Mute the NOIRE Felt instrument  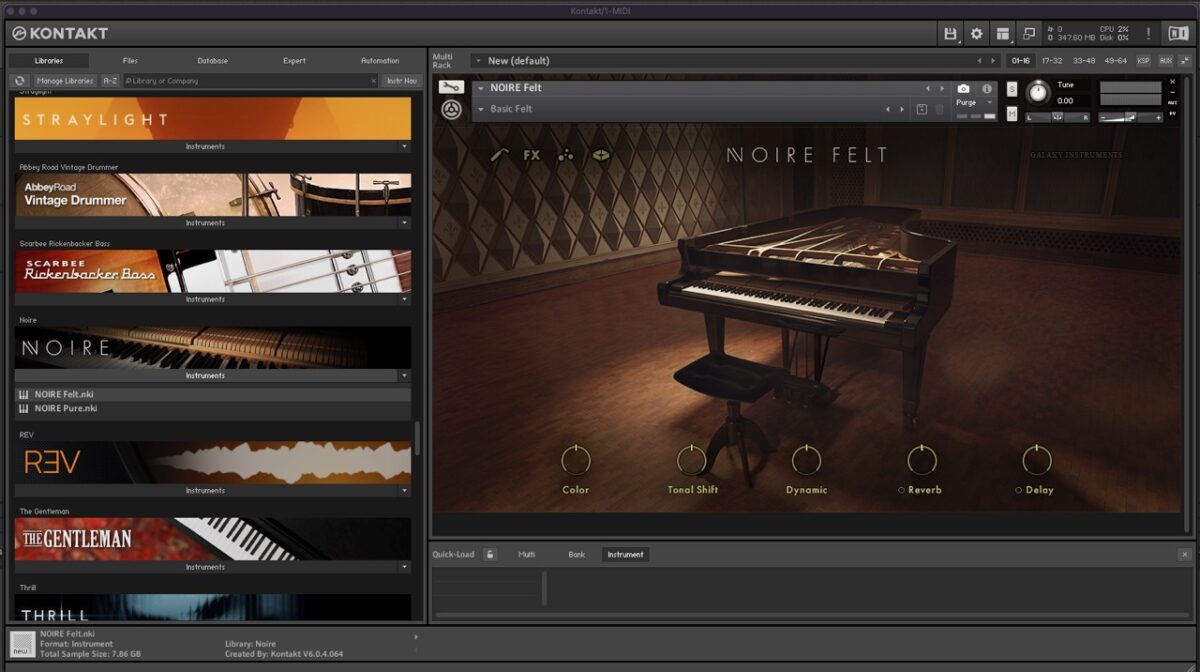[1012, 114]
